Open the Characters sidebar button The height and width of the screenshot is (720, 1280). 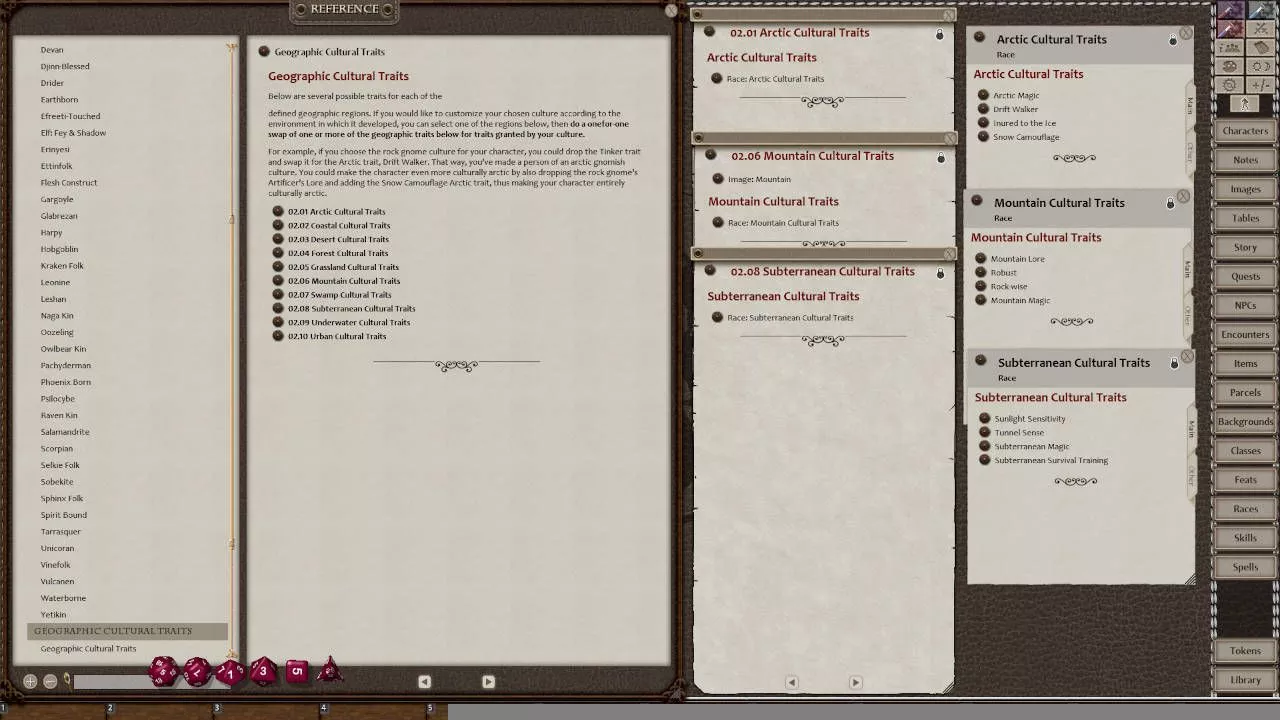coord(1245,131)
